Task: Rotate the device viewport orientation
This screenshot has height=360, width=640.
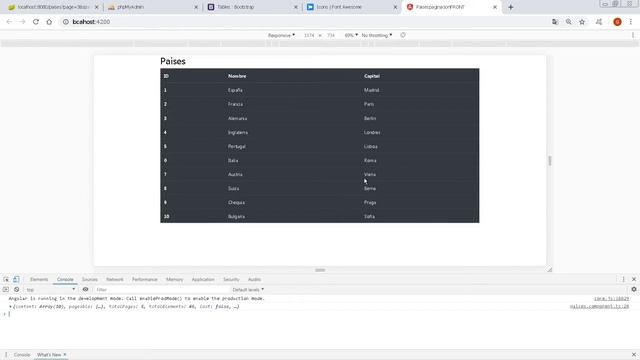Action: coord(403,35)
